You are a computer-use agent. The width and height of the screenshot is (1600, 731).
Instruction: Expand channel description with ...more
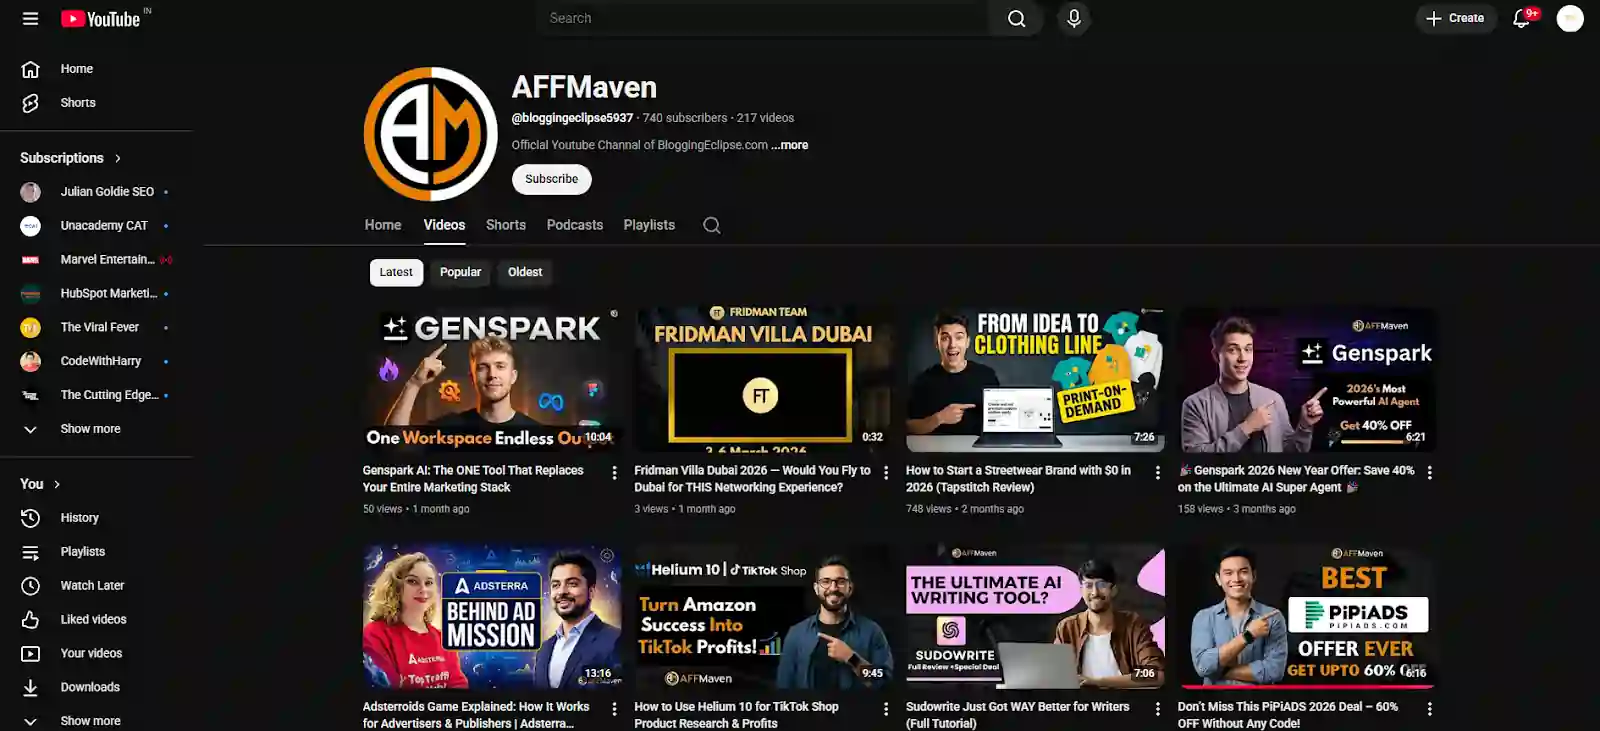pos(790,145)
